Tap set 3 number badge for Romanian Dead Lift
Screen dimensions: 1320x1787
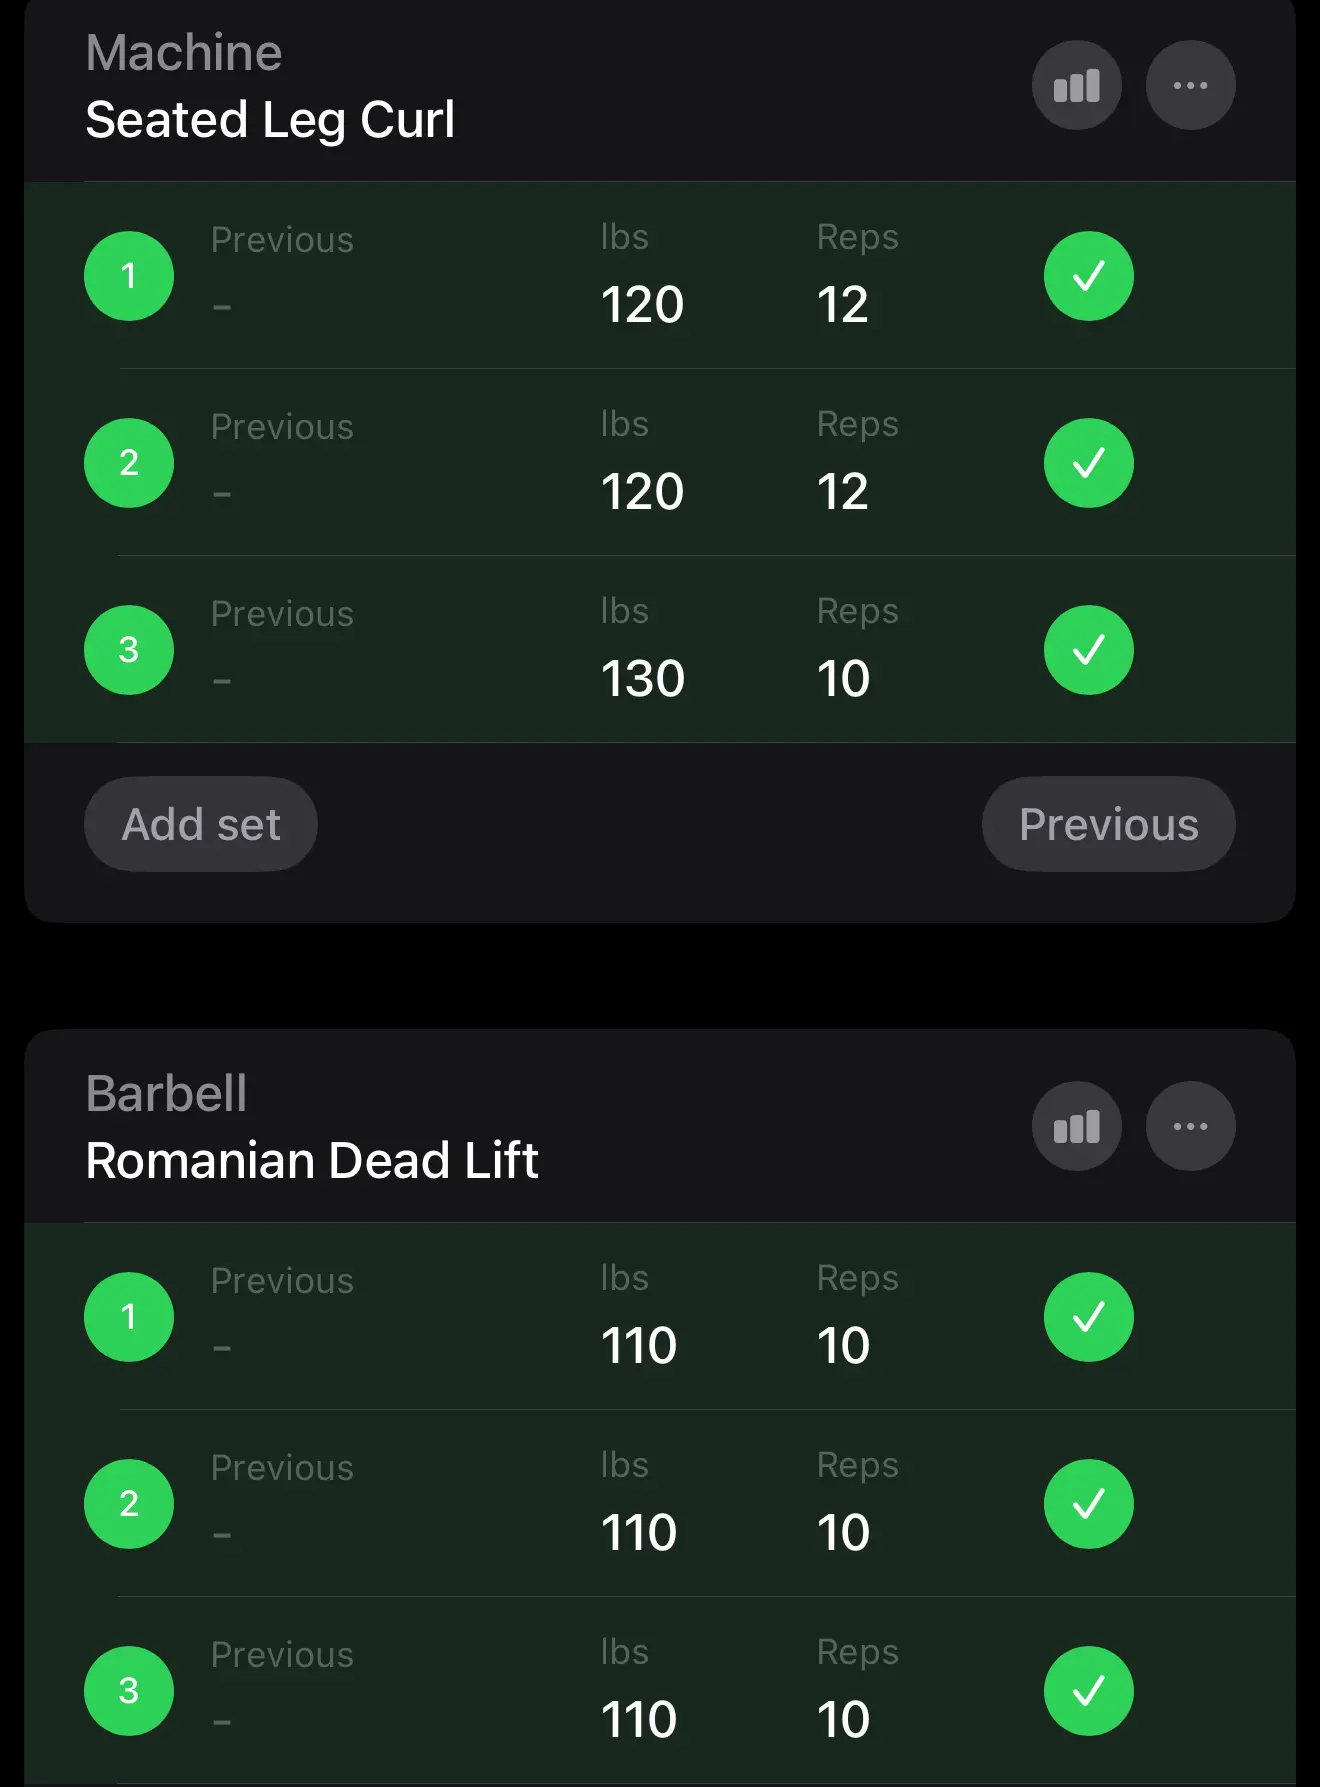(129, 1691)
